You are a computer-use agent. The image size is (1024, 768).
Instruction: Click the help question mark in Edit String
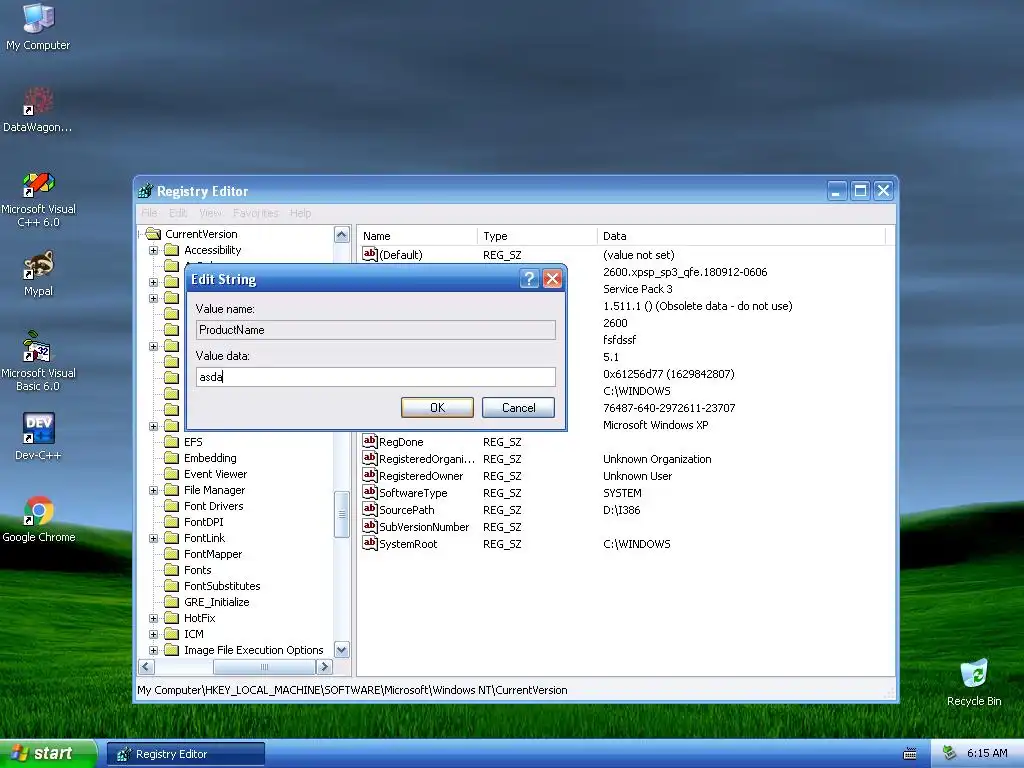[529, 279]
